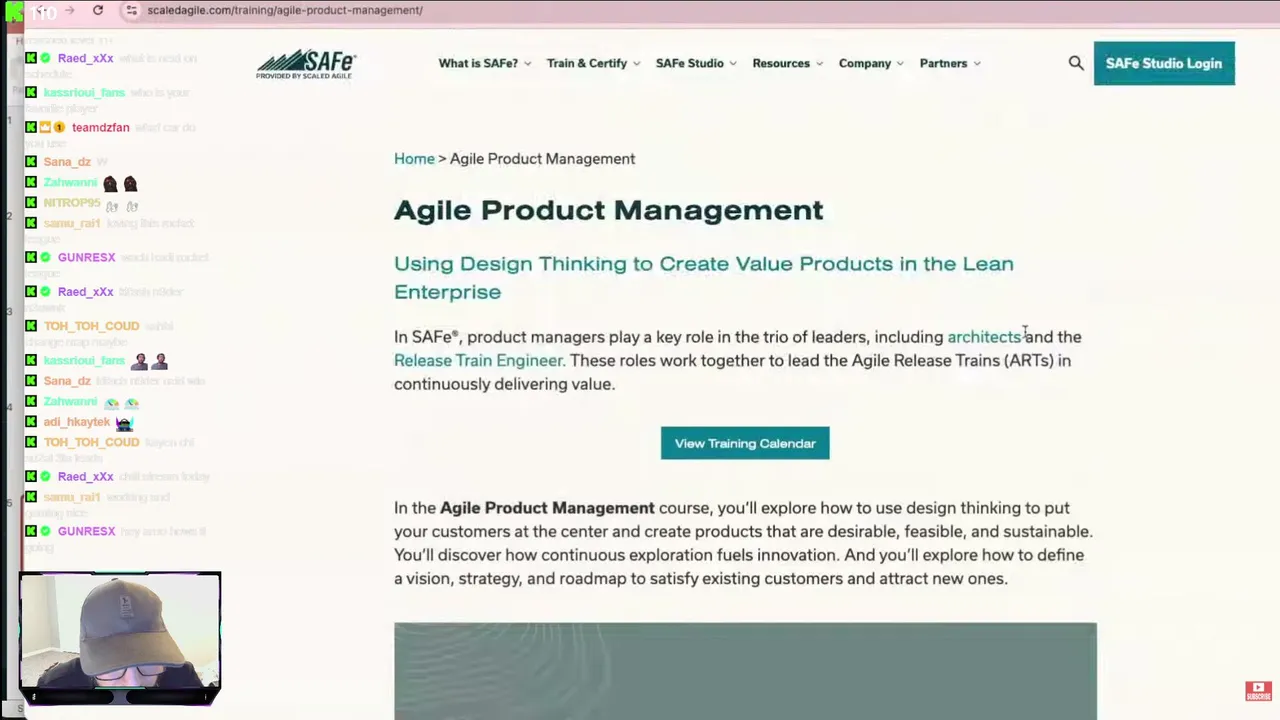Go to the SAFe logo homepage link
This screenshot has height=720, width=1280.
(x=306, y=63)
